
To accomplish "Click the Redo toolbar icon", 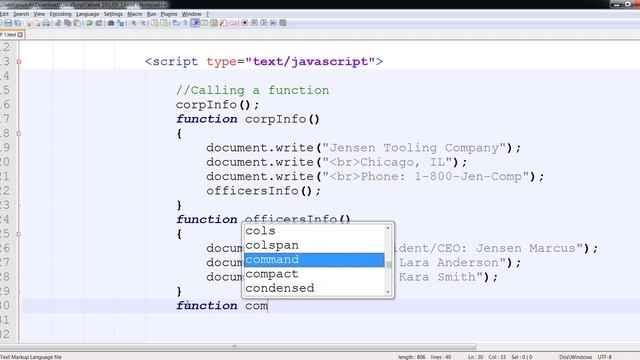I will point(99,23).
